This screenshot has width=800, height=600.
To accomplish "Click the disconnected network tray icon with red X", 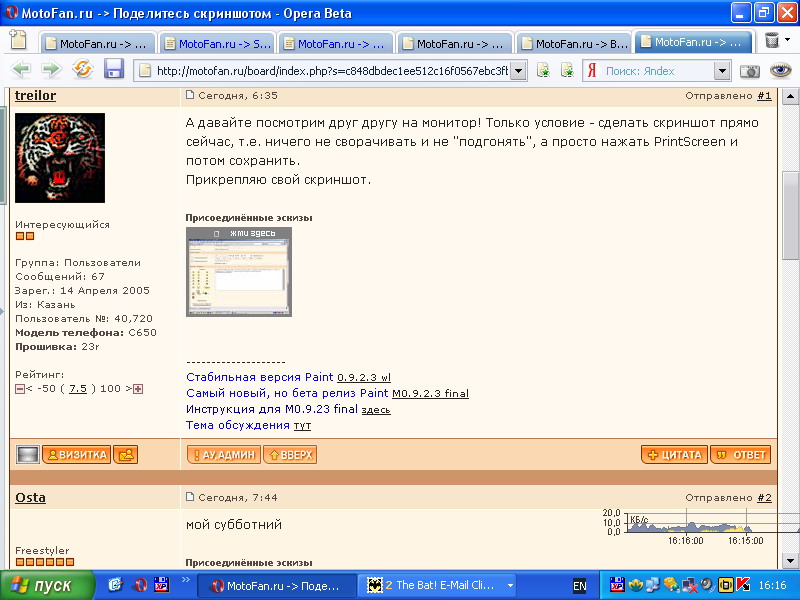I will (689, 585).
